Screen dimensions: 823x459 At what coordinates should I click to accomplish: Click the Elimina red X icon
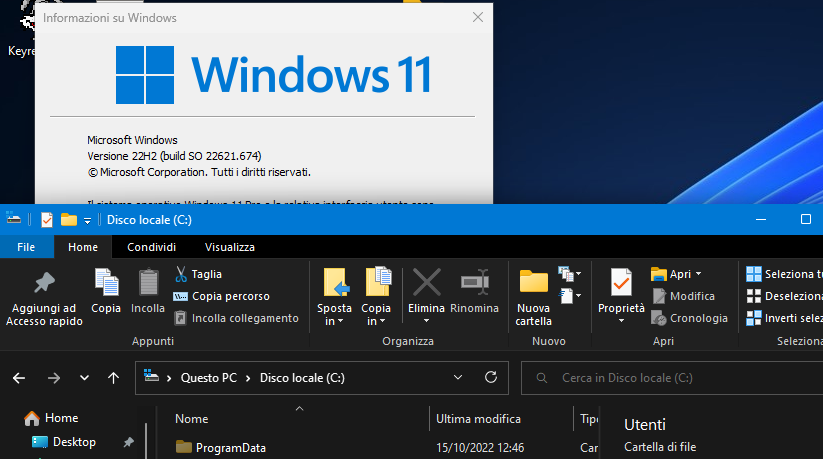coord(426,283)
